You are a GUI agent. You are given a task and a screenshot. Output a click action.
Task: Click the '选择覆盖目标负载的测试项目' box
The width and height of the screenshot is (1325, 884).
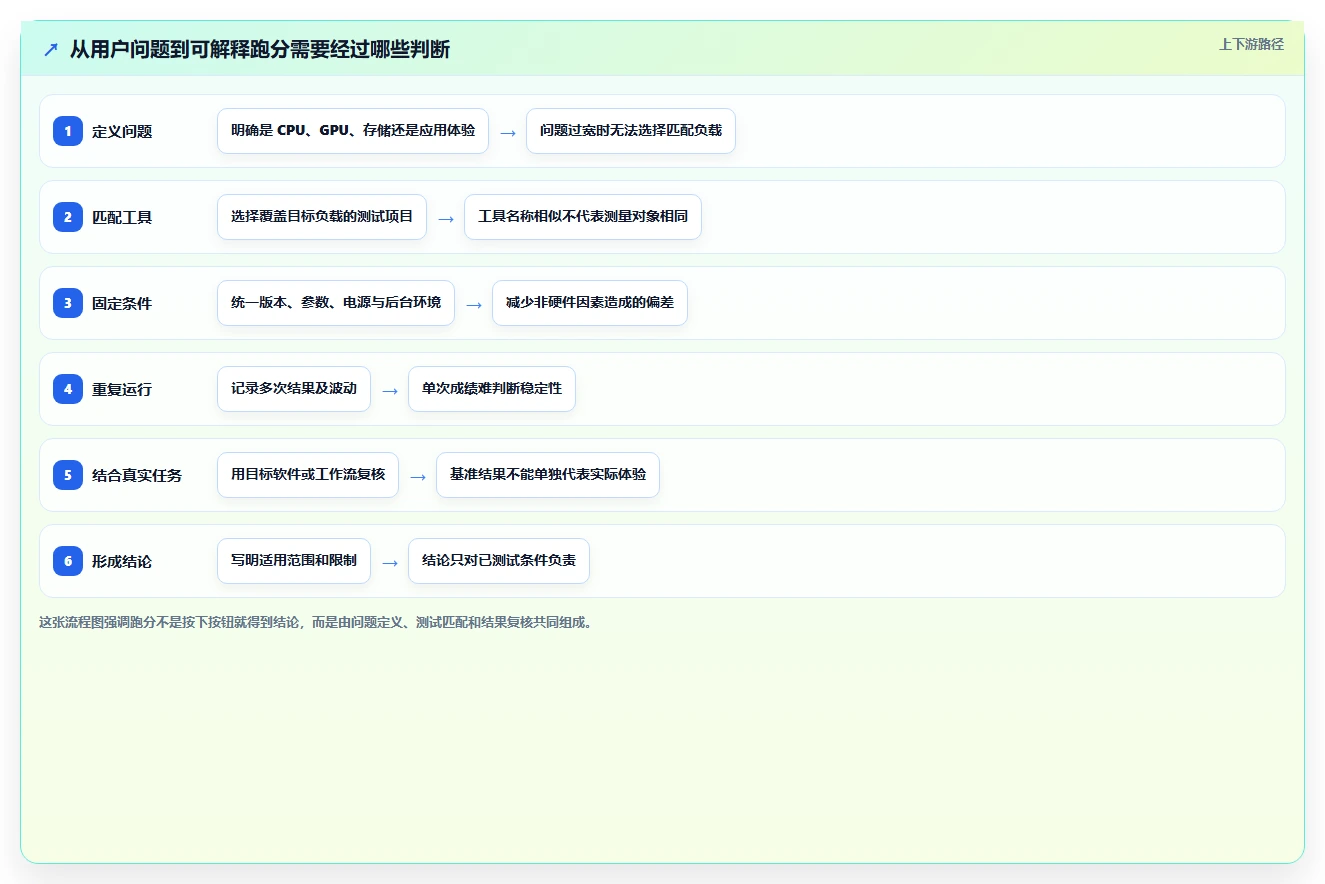(322, 217)
